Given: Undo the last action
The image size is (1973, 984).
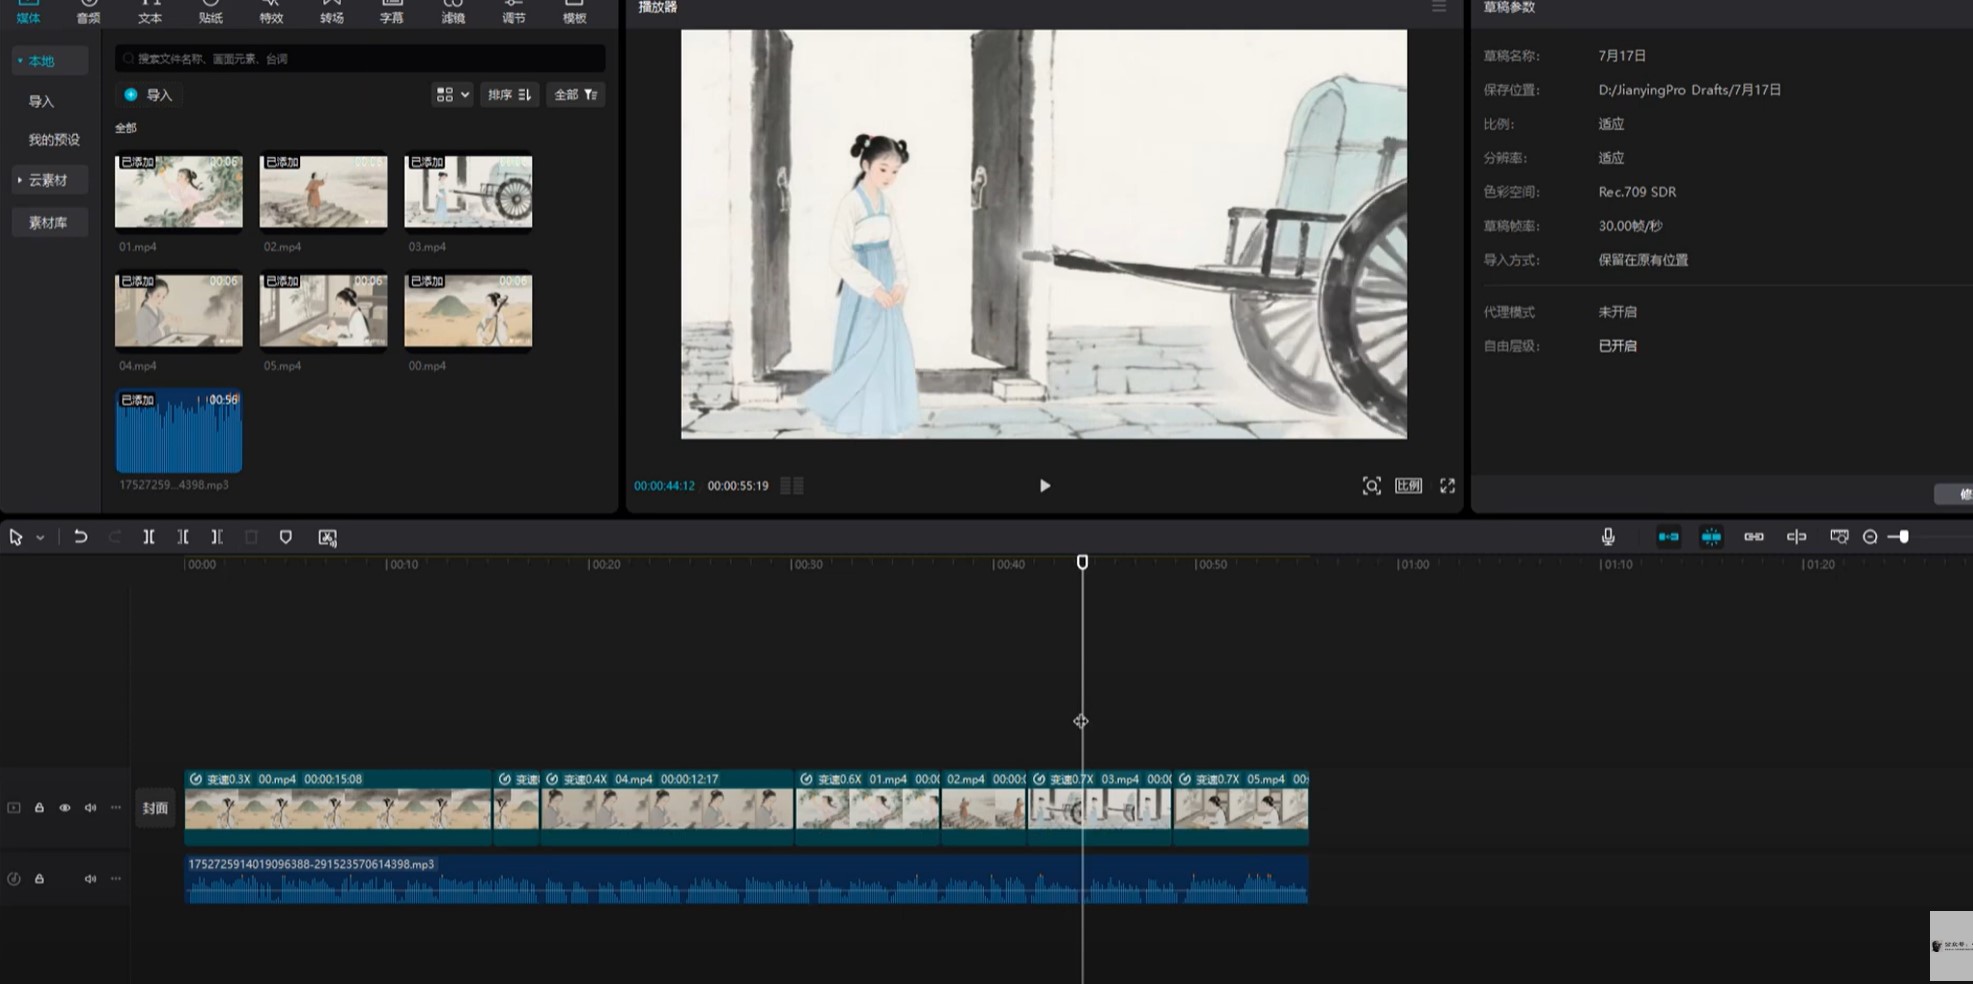Looking at the screenshot, I should pos(81,537).
